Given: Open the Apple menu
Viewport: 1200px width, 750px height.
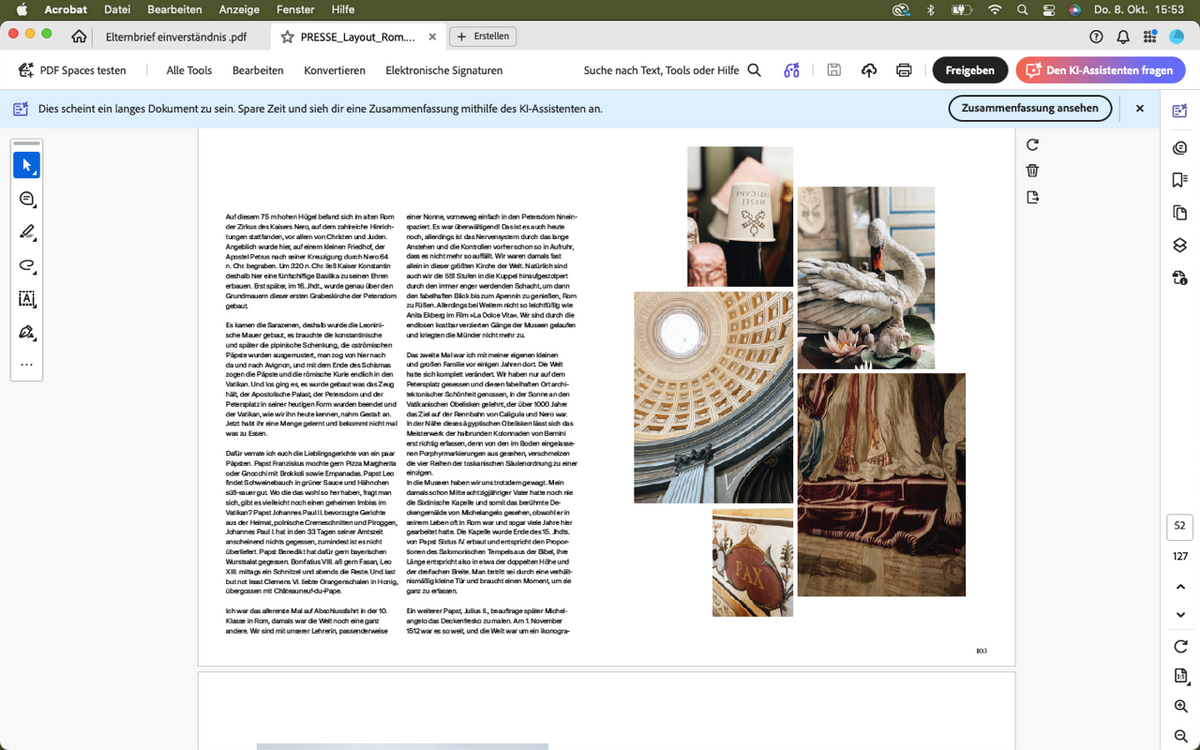Looking at the screenshot, I should 20,9.
